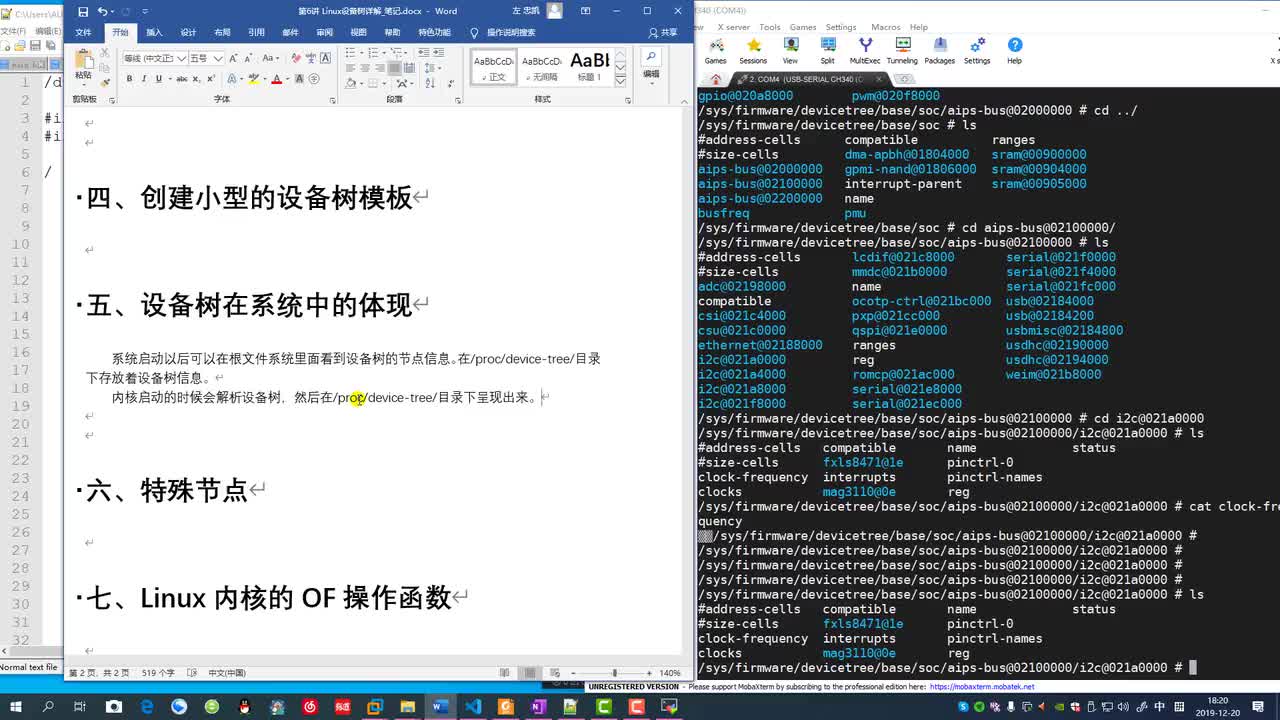
Task: Open the 编辑 find group
Action: 651,66
